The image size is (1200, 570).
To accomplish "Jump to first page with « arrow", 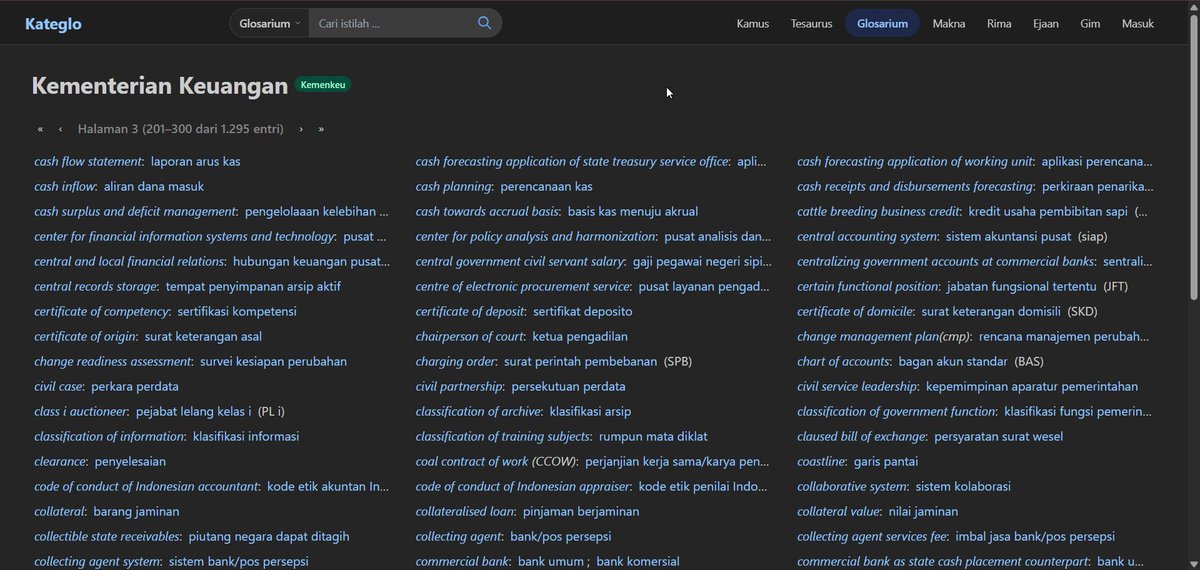I will [40, 129].
